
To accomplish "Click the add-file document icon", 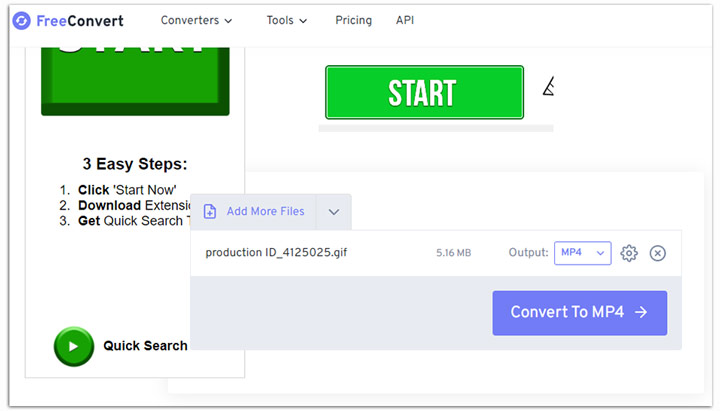I will [210, 212].
